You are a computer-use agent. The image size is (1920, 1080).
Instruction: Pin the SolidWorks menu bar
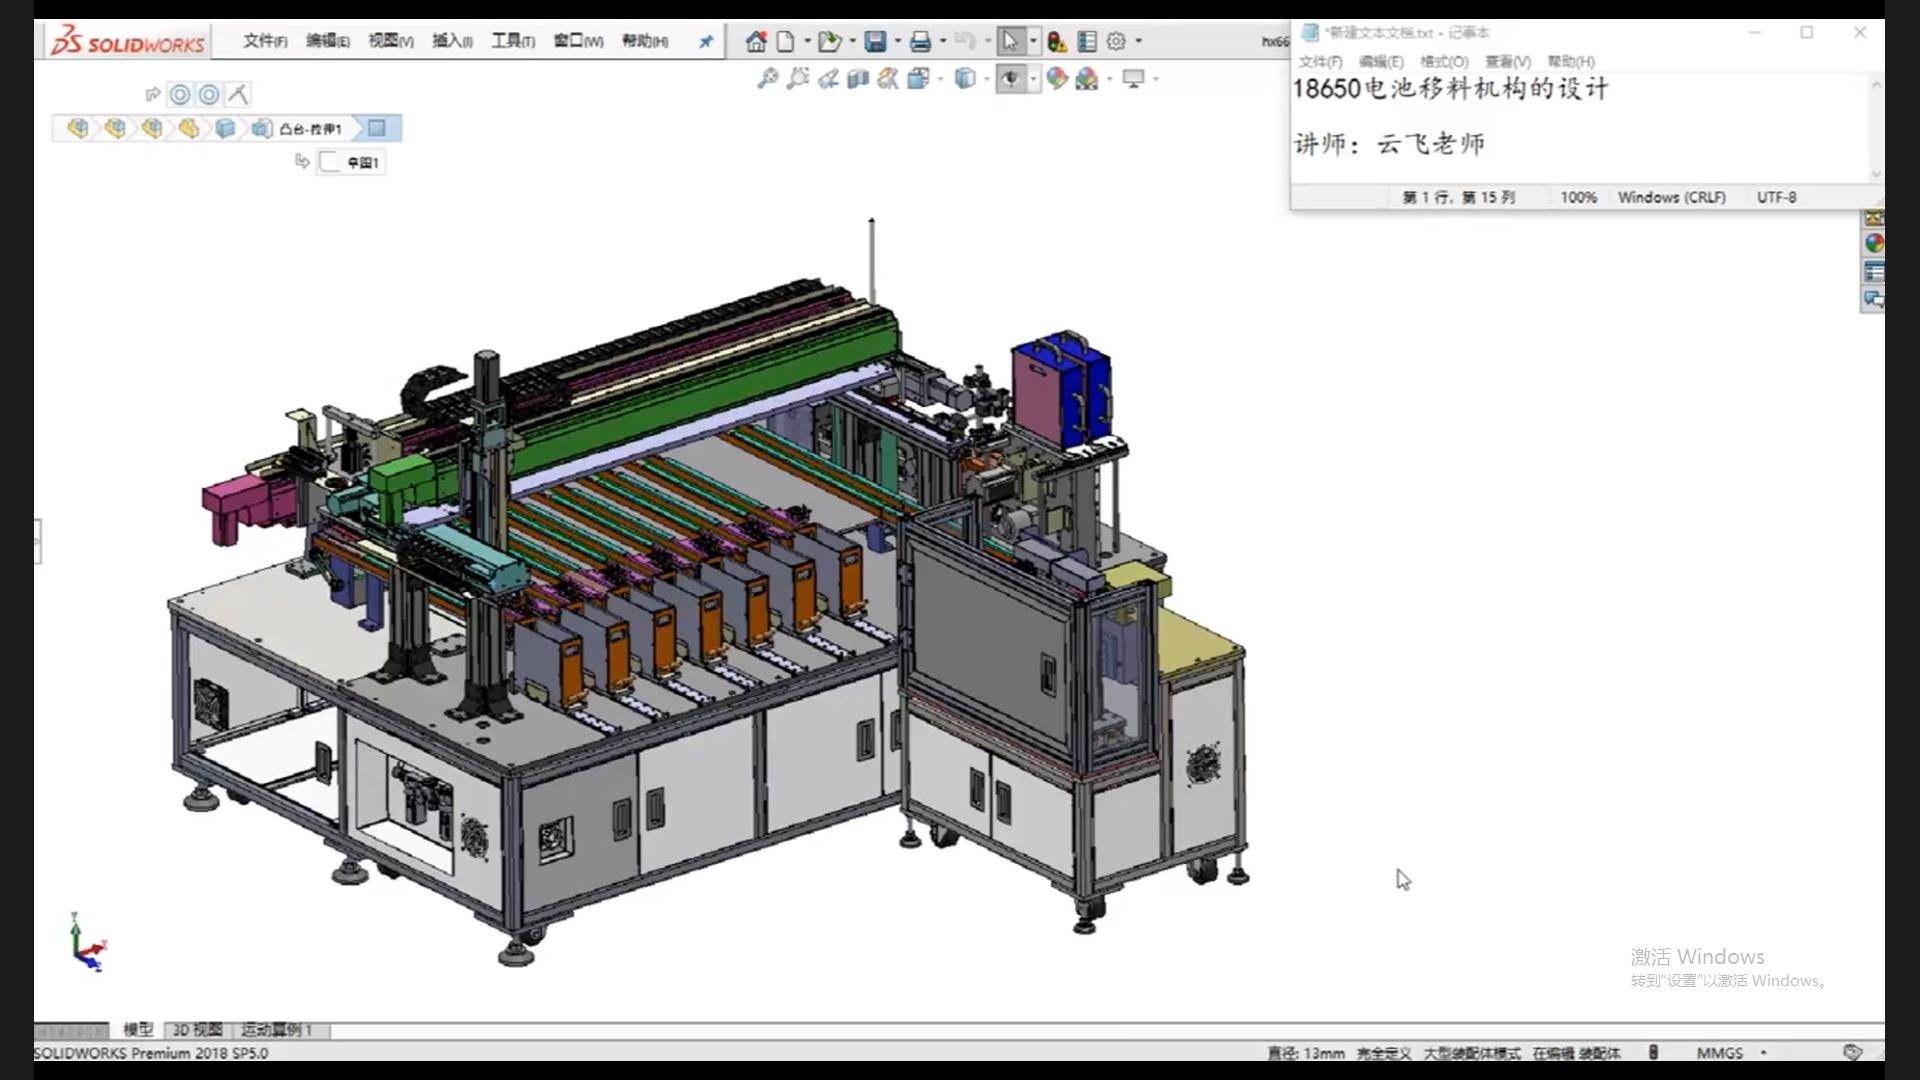[706, 42]
